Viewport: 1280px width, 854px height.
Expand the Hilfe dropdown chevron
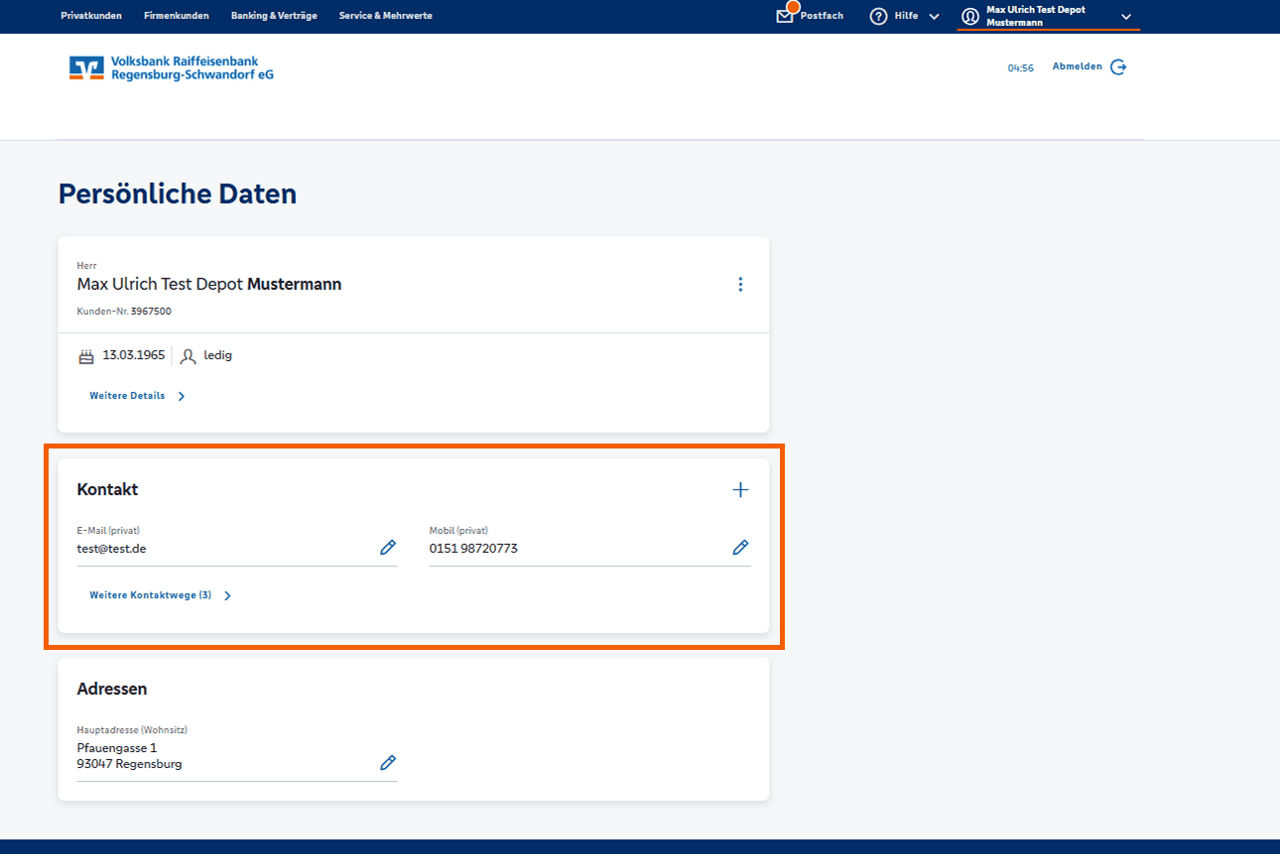(x=933, y=16)
